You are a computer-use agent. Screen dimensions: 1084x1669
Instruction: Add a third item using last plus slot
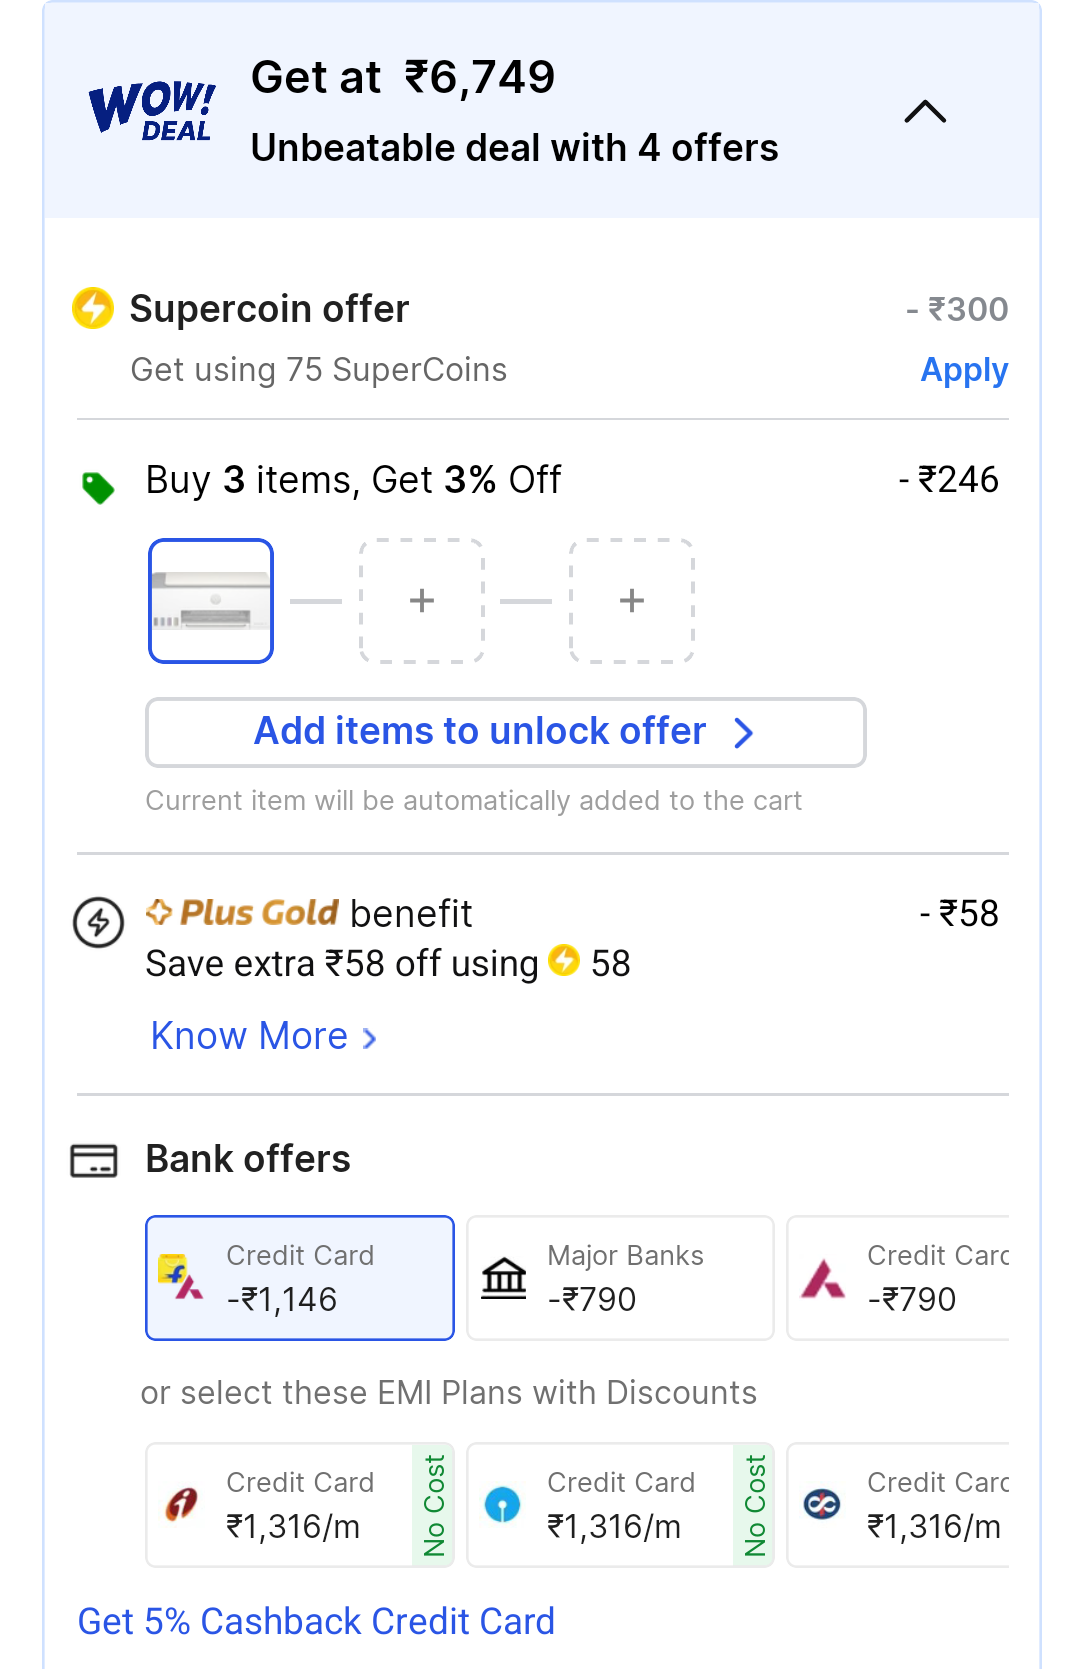coord(632,601)
